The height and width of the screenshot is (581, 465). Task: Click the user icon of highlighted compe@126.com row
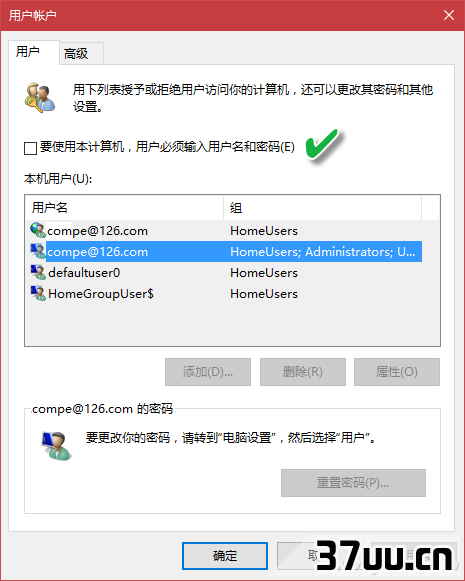(38, 251)
